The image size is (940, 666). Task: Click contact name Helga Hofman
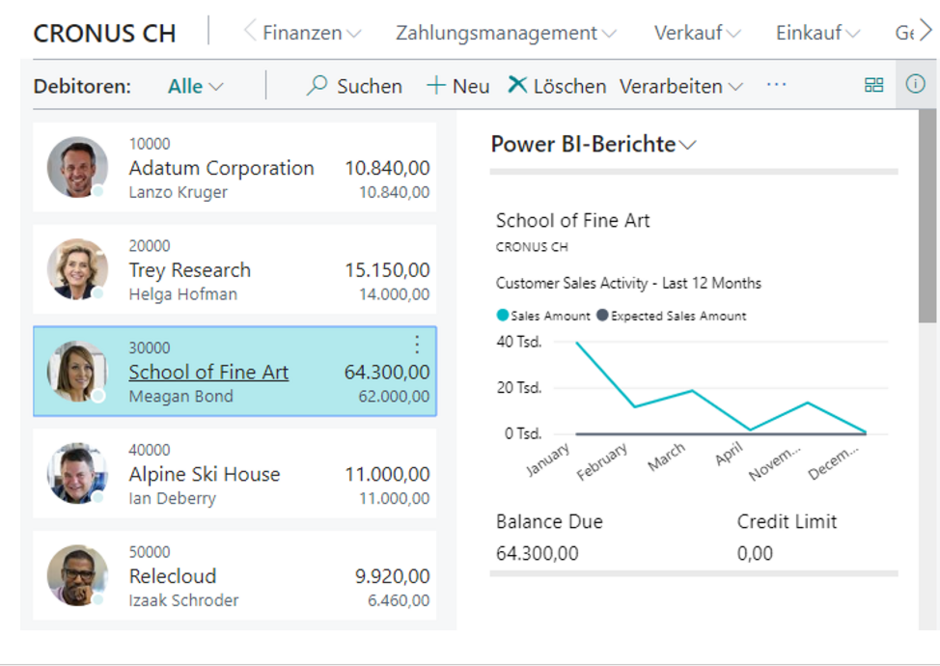pos(183,294)
